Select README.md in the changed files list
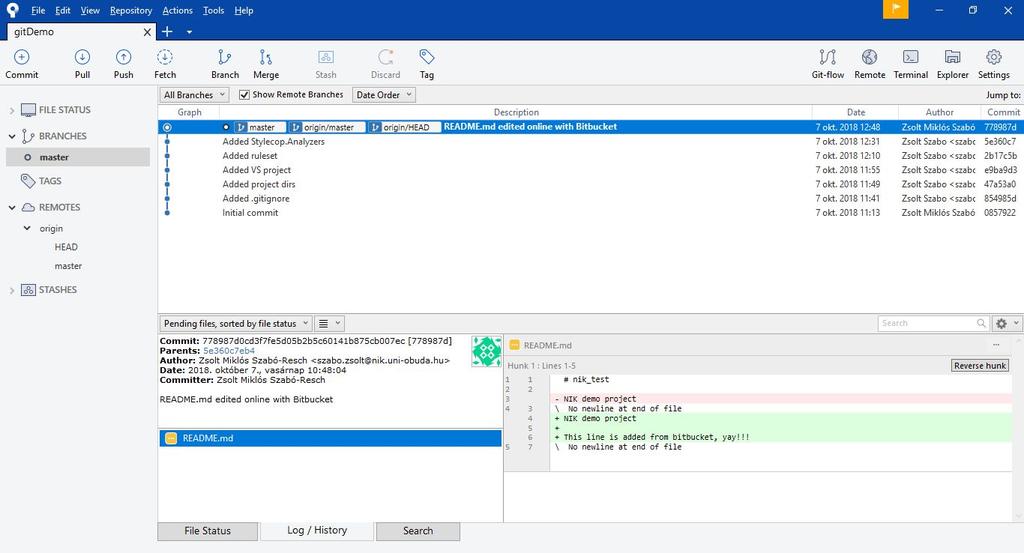The width and height of the screenshot is (1024, 553). click(x=330, y=438)
